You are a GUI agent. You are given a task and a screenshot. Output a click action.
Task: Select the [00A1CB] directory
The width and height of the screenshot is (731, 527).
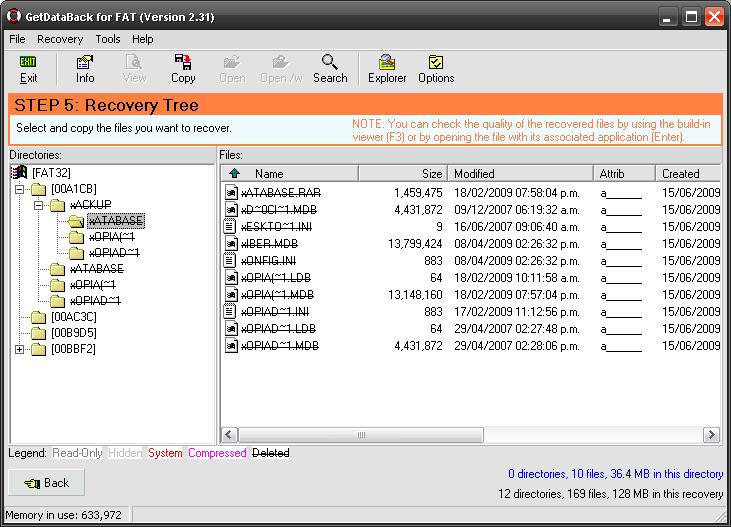pos(74,189)
